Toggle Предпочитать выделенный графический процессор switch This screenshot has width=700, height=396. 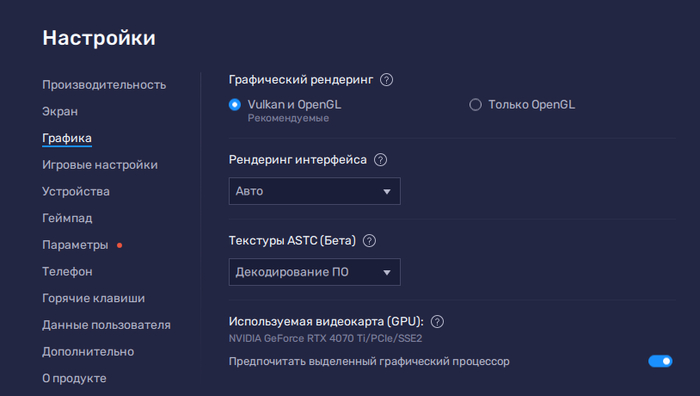tap(660, 361)
